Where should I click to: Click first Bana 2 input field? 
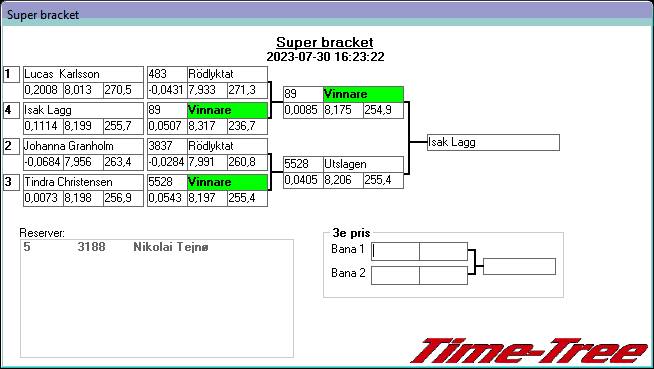pos(395,276)
